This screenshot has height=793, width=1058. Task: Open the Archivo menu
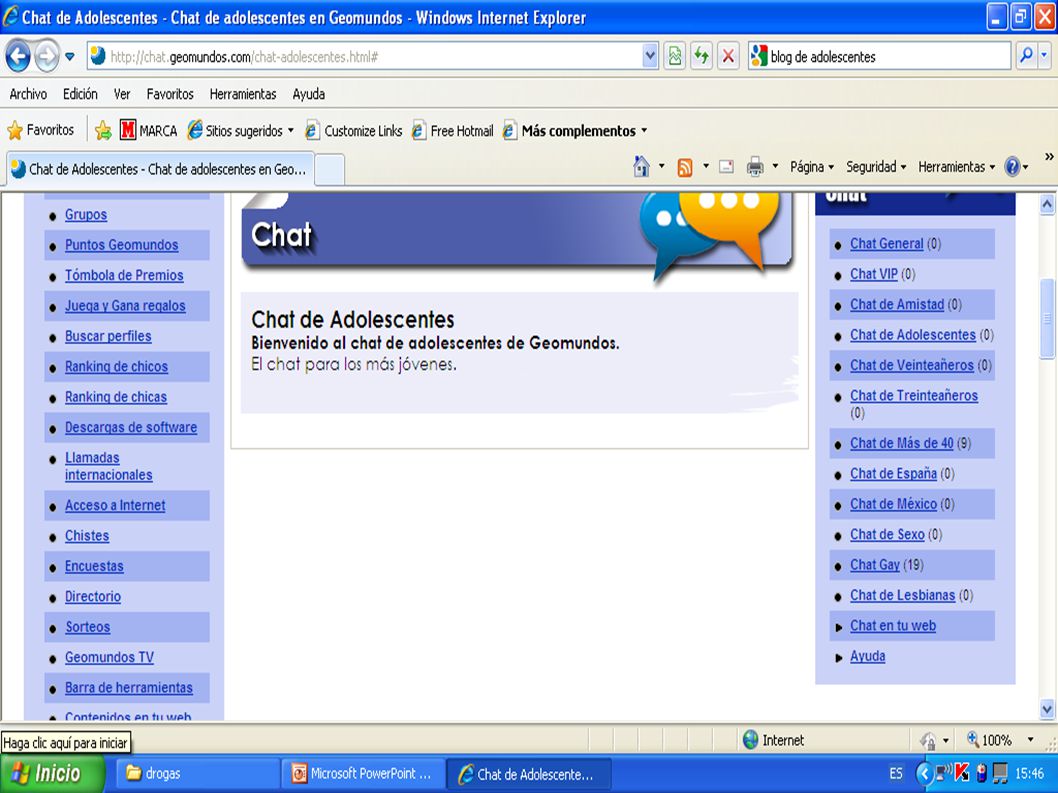28,94
